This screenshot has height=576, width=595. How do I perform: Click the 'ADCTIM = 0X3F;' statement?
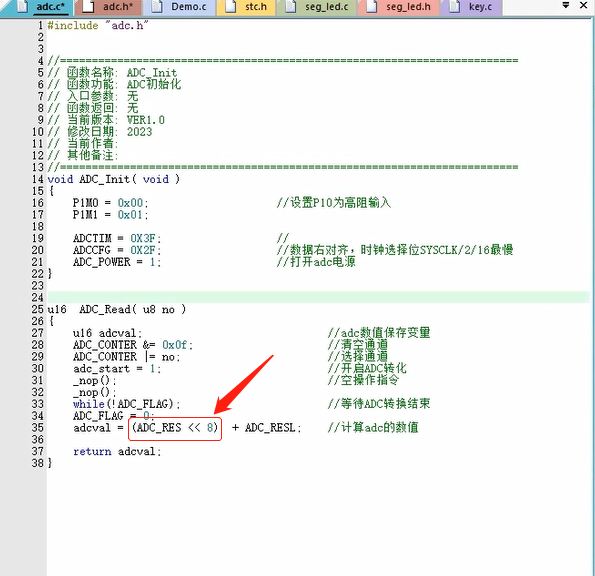(117, 238)
